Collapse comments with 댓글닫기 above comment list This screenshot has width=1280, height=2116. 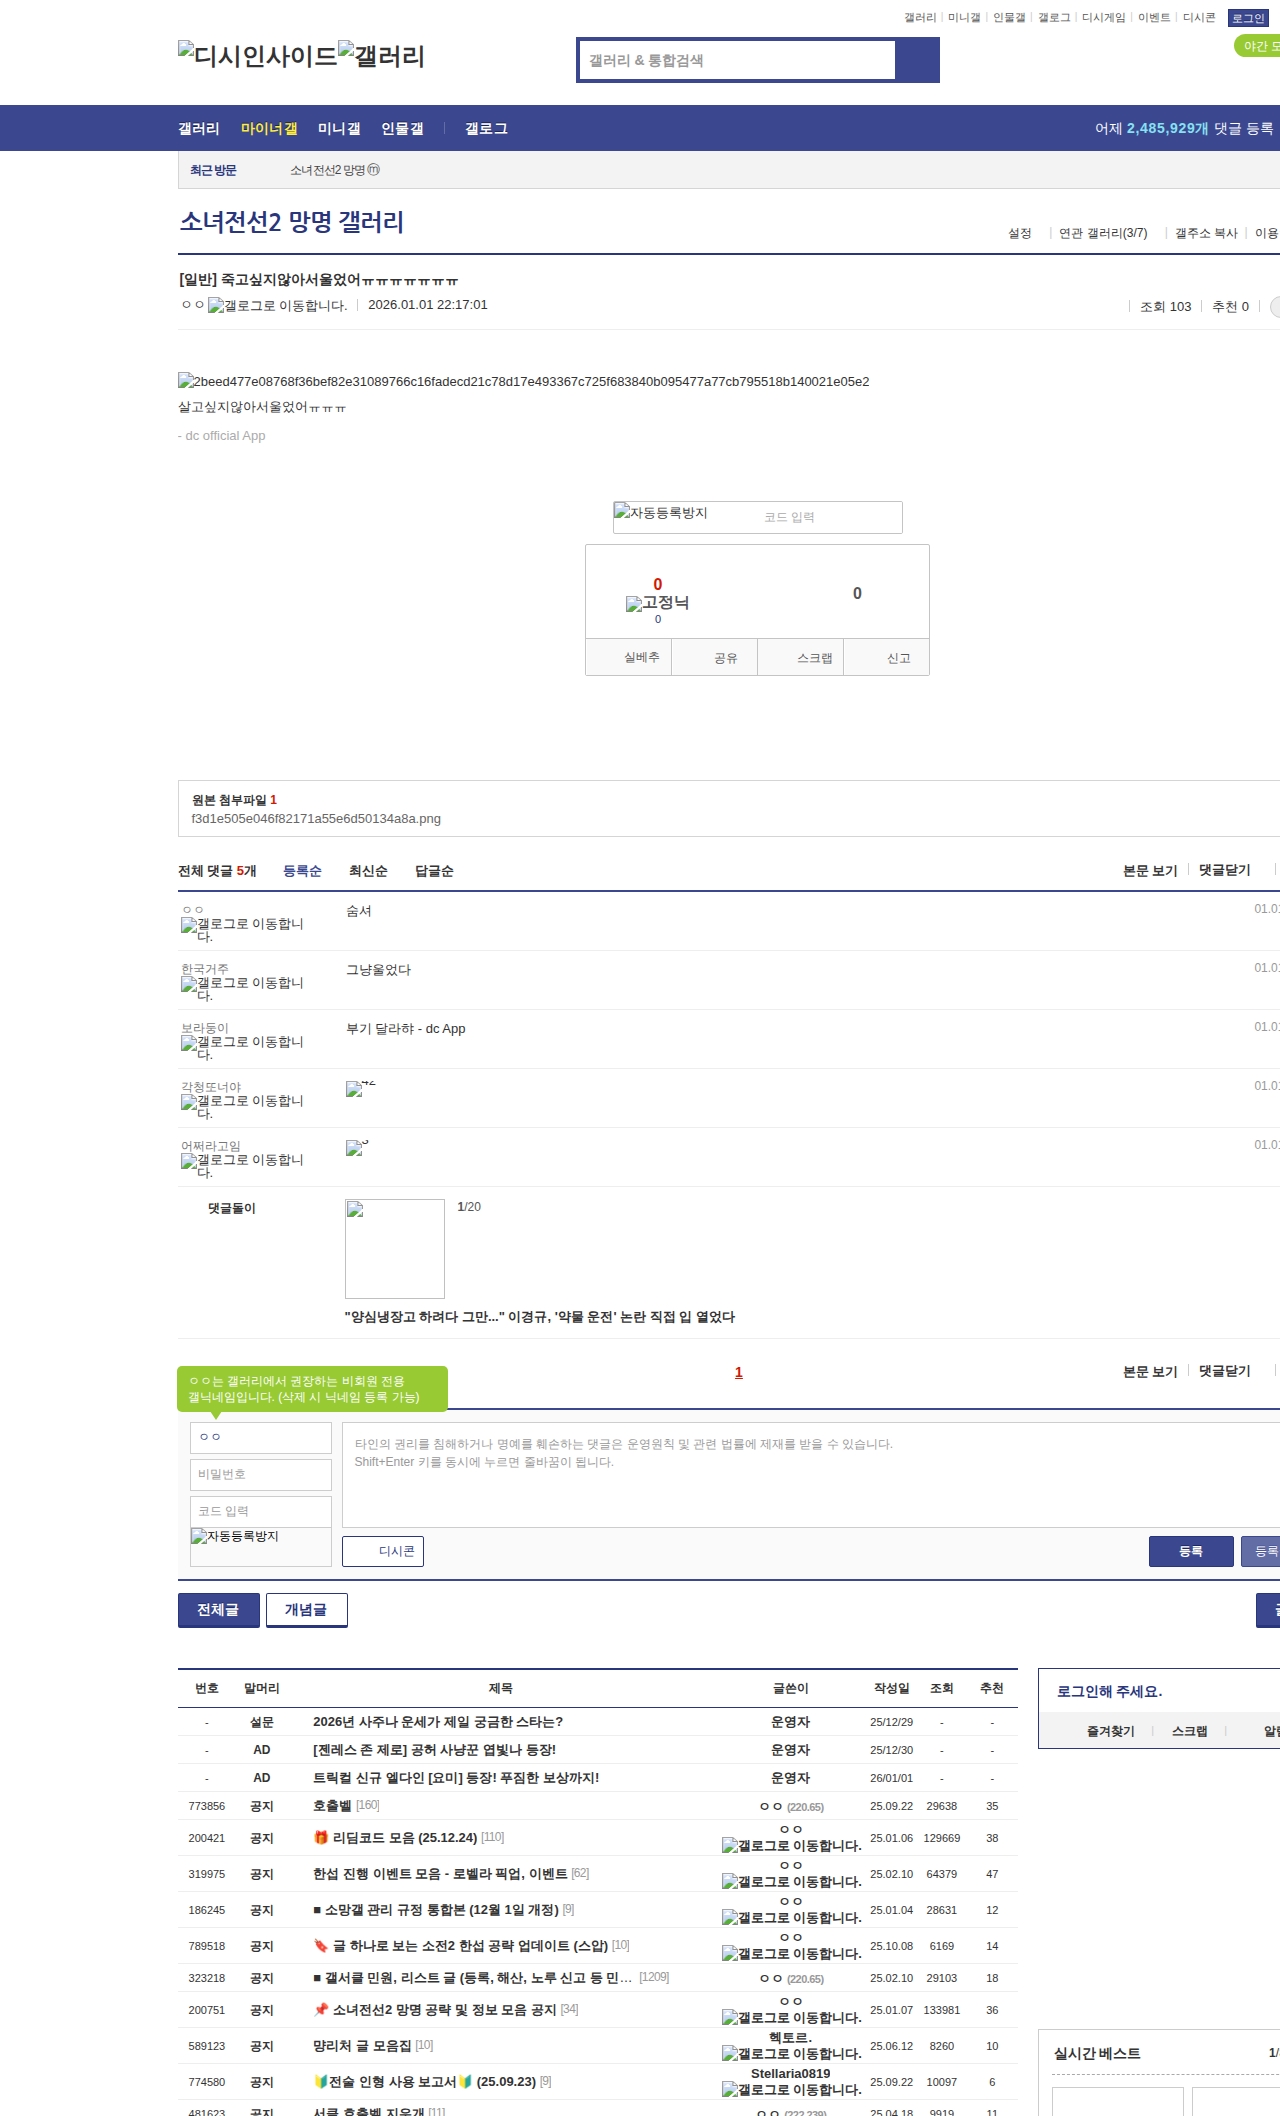point(1224,870)
